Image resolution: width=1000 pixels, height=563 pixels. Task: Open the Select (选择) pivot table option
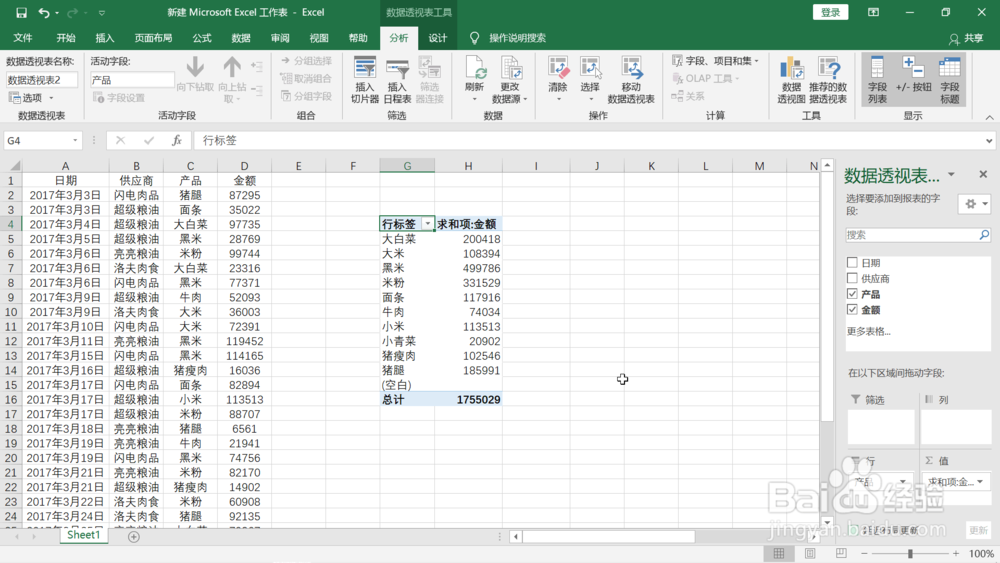click(x=590, y=80)
